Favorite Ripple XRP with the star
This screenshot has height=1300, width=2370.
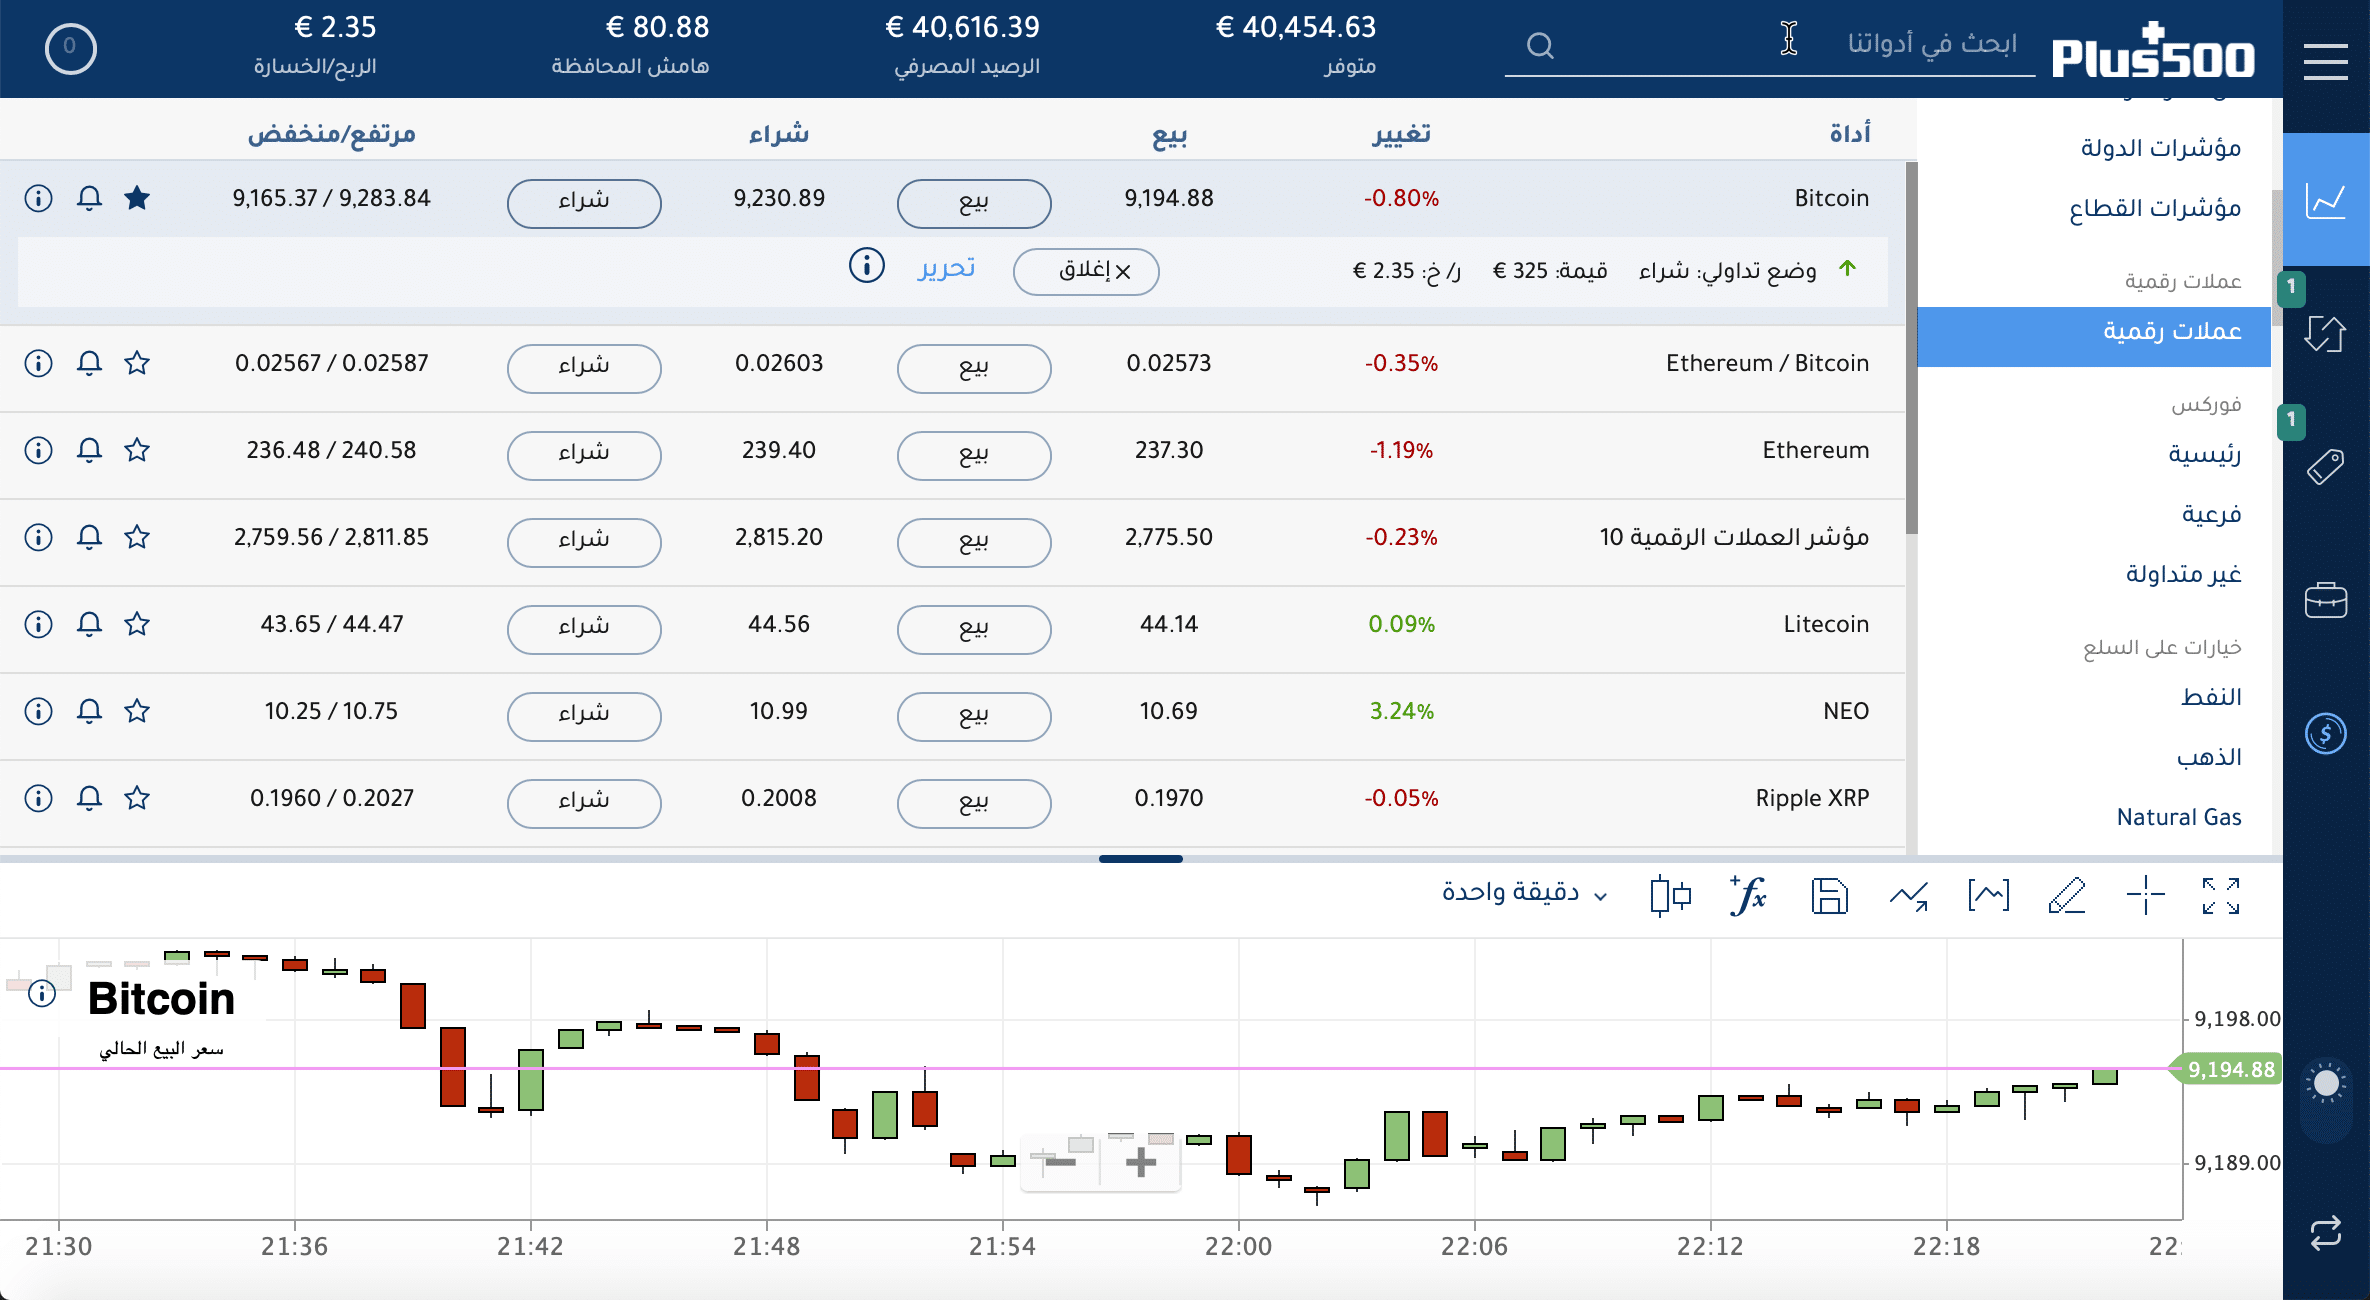coord(137,798)
